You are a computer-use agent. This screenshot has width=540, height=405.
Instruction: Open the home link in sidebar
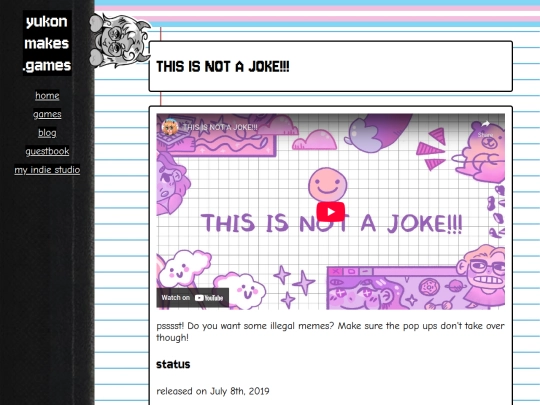pyautogui.click(x=47, y=95)
